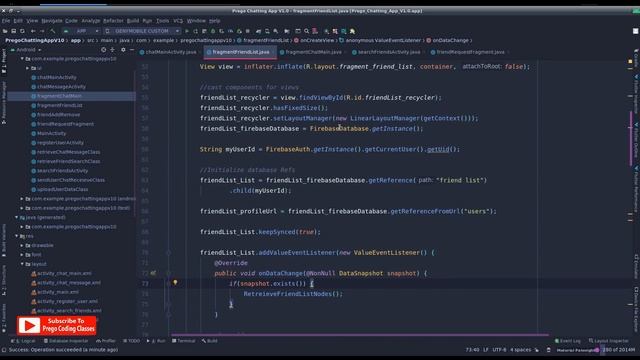640x360 pixels.
Task: Click the Forward navigation arrow
Action: [42, 31]
